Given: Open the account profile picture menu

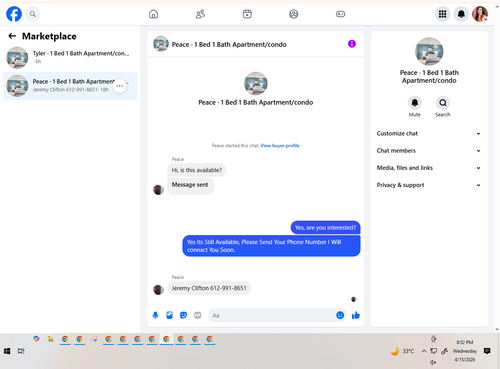Looking at the screenshot, I should tap(480, 14).
